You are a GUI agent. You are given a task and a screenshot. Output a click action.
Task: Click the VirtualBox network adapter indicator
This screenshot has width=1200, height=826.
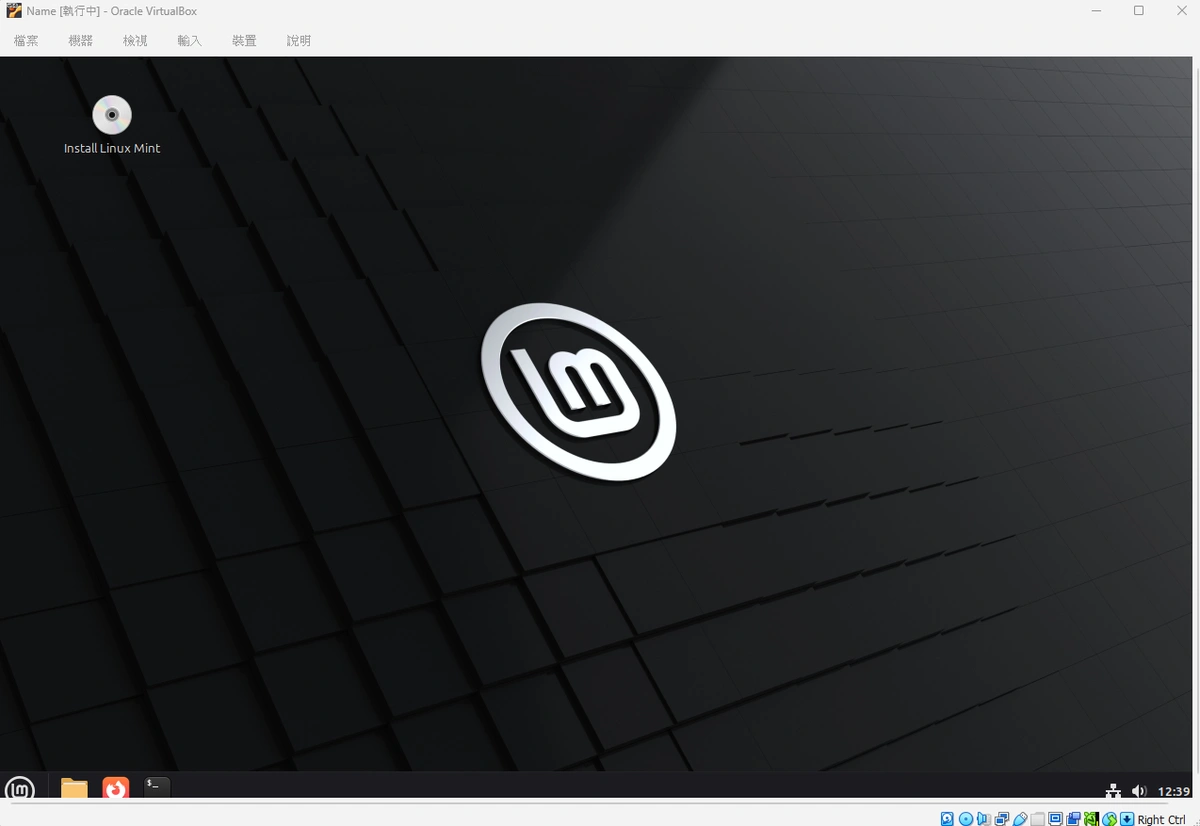pyautogui.click(x=1001, y=819)
